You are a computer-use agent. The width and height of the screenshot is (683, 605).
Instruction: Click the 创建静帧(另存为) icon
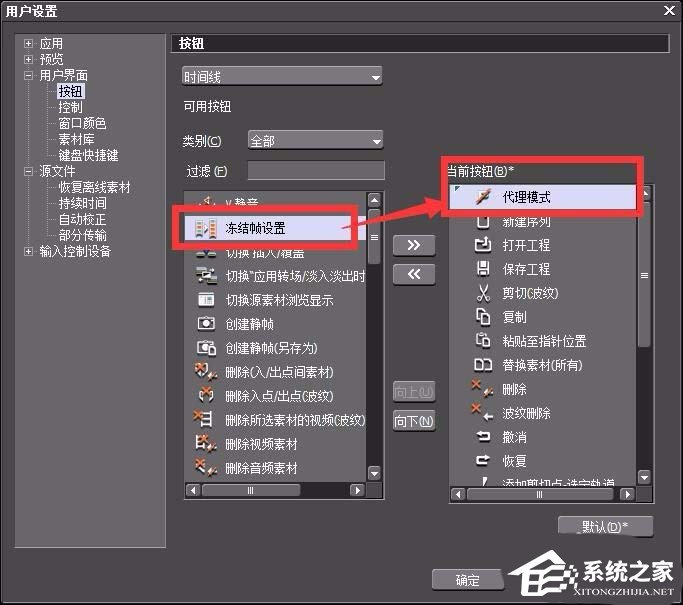pos(206,348)
